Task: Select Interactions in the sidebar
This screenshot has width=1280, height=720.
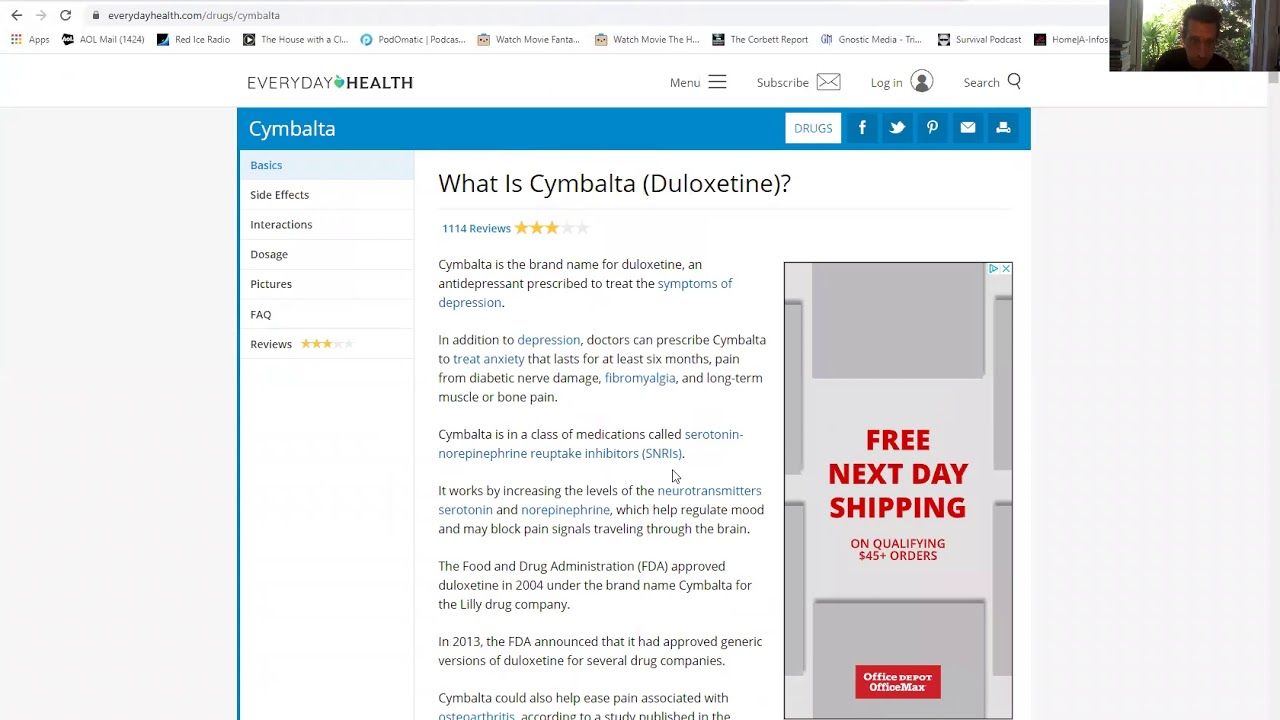Action: point(281,224)
